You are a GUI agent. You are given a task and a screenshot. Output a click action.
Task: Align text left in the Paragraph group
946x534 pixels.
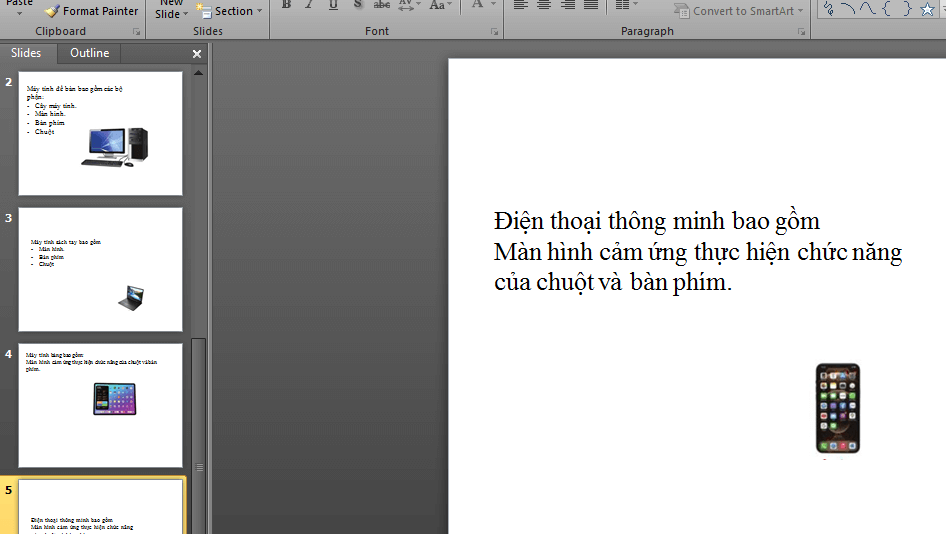point(521,5)
